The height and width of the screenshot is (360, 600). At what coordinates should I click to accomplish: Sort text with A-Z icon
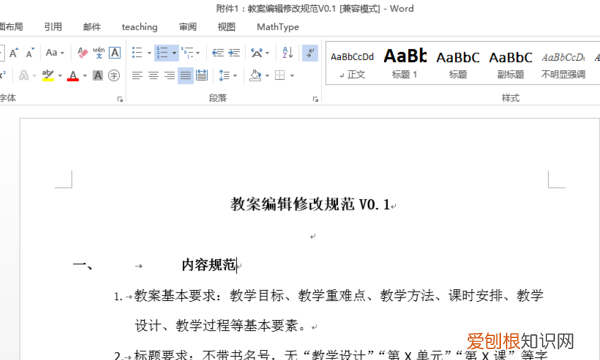point(287,52)
